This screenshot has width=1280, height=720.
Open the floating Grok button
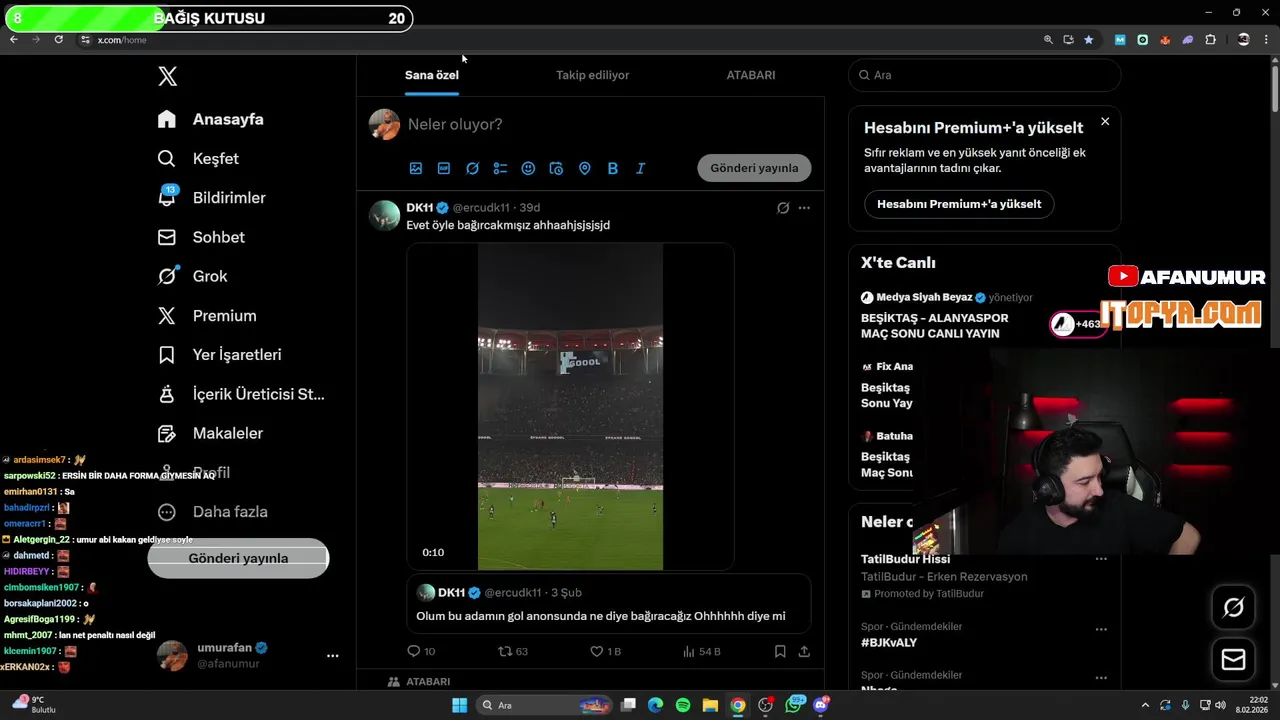1233,607
